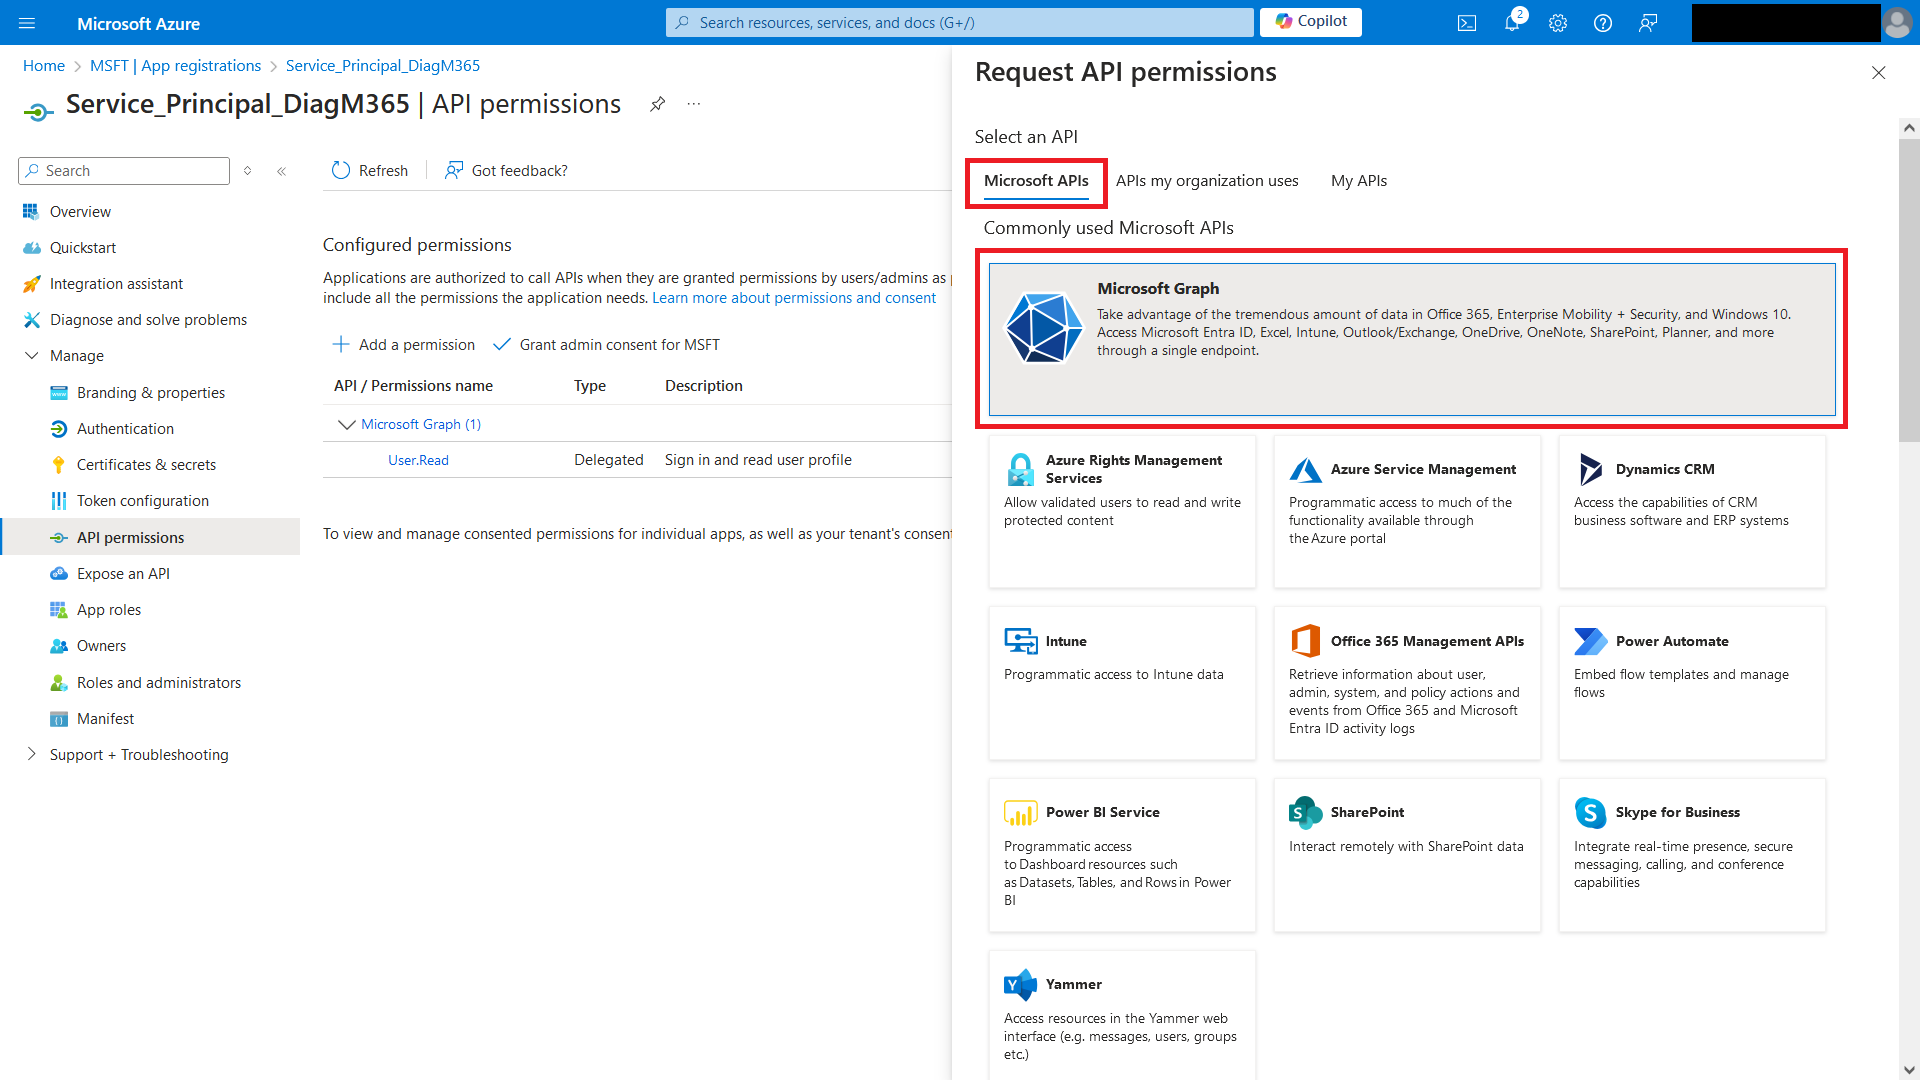Switch to APIs my organization uses tab
The width and height of the screenshot is (1920, 1080).
click(1206, 181)
